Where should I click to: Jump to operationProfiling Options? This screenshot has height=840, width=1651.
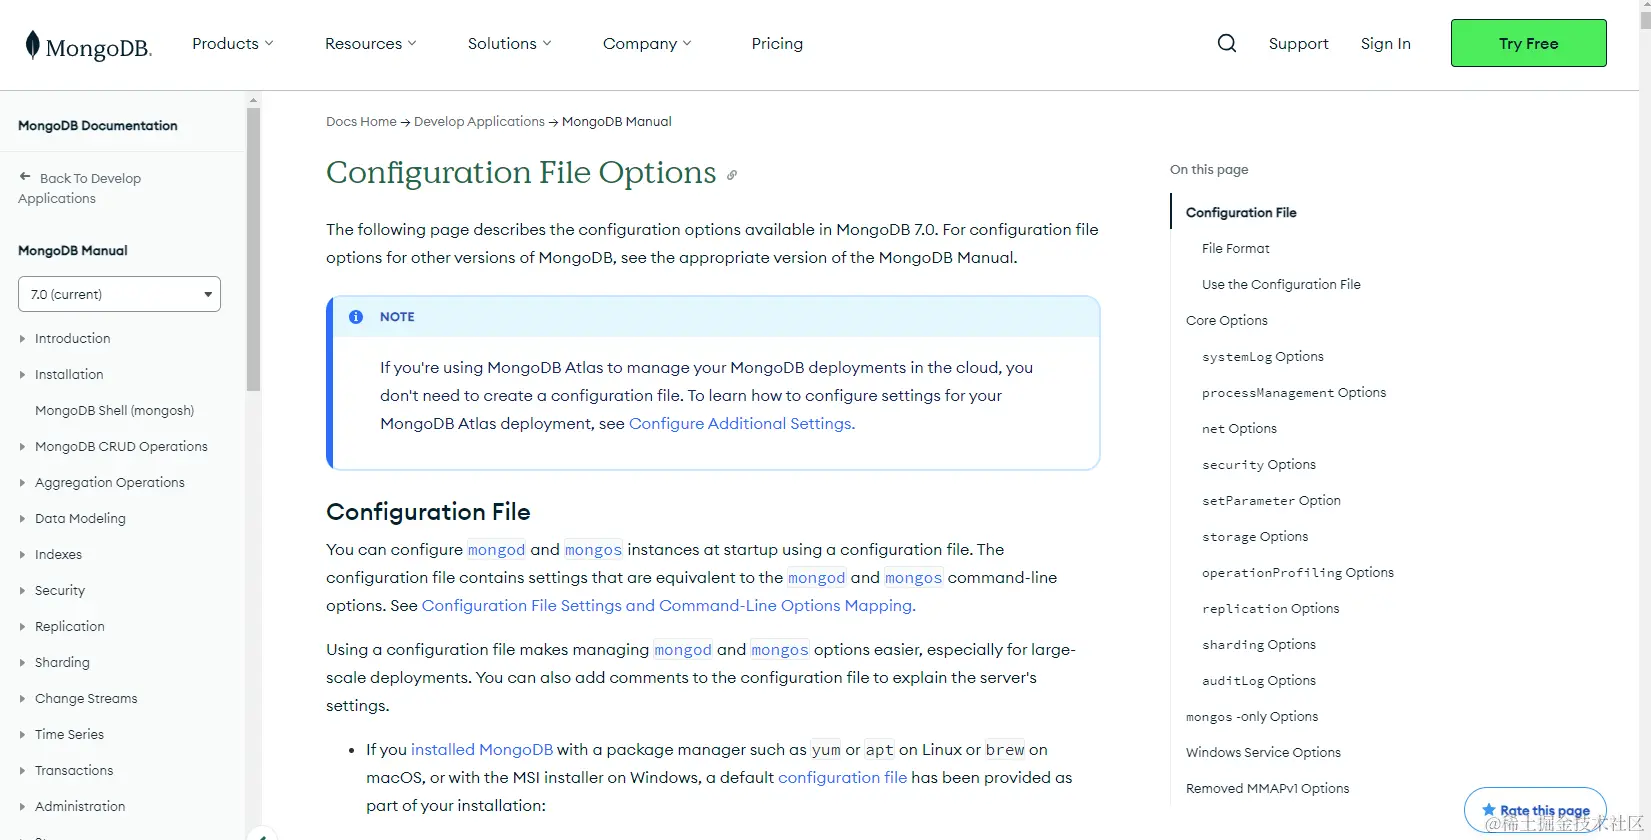click(1298, 572)
